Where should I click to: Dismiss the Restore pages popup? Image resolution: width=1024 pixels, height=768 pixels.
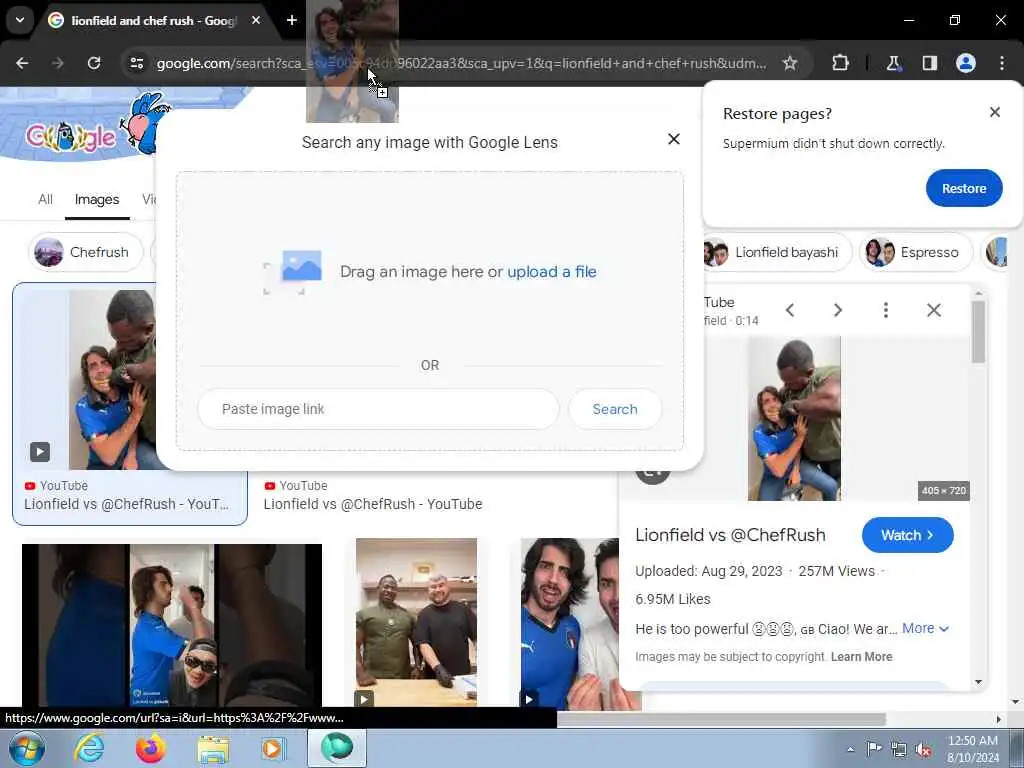click(x=995, y=112)
